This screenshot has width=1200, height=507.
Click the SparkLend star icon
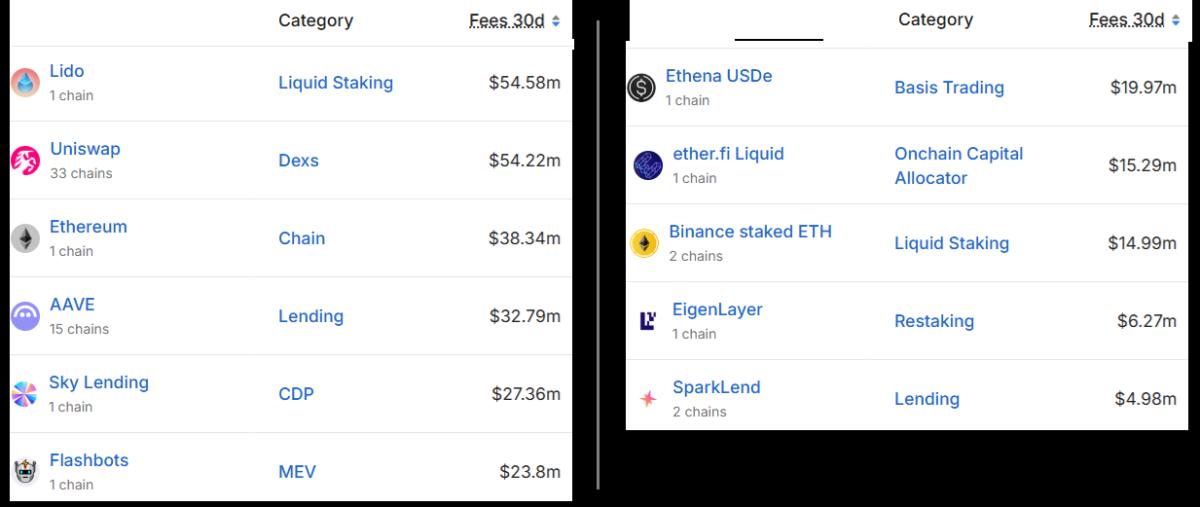pos(648,399)
